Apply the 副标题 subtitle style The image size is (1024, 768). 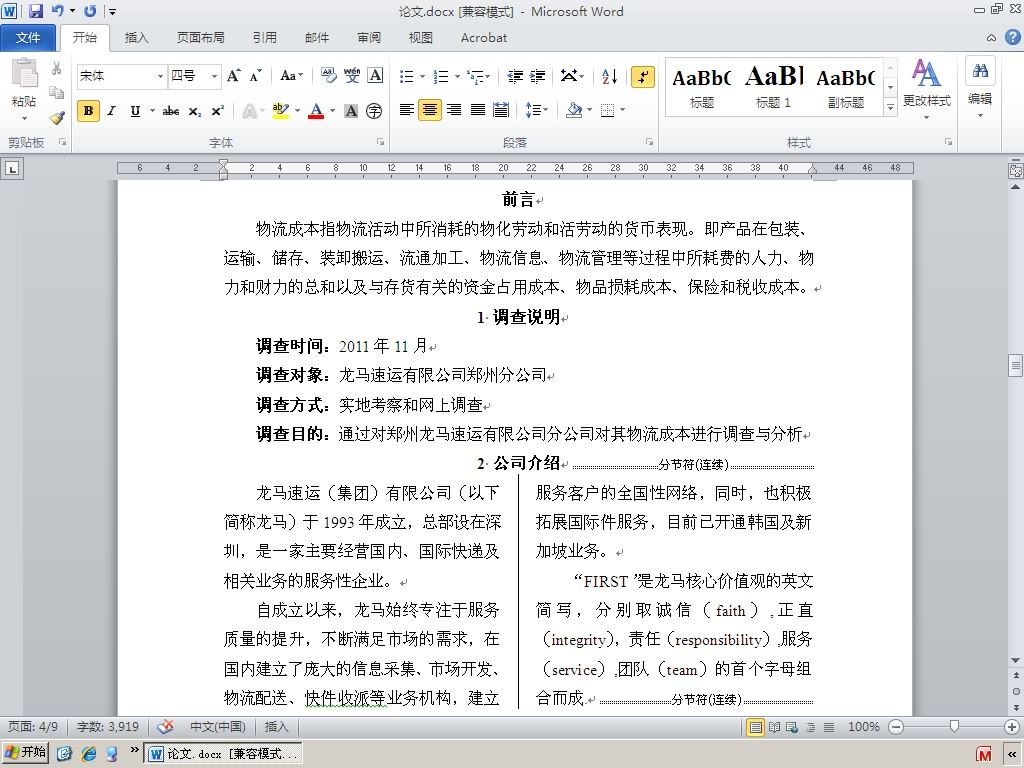[846, 87]
